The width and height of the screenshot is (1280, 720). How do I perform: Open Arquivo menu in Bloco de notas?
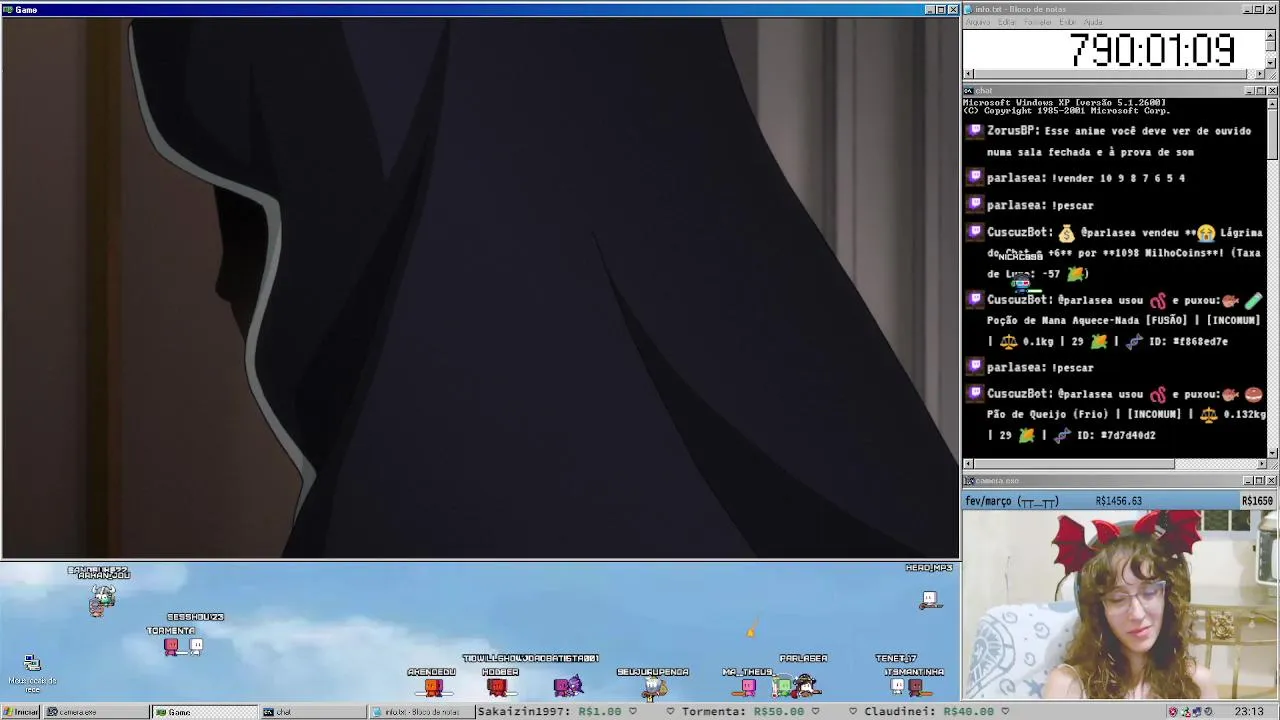coord(977,22)
